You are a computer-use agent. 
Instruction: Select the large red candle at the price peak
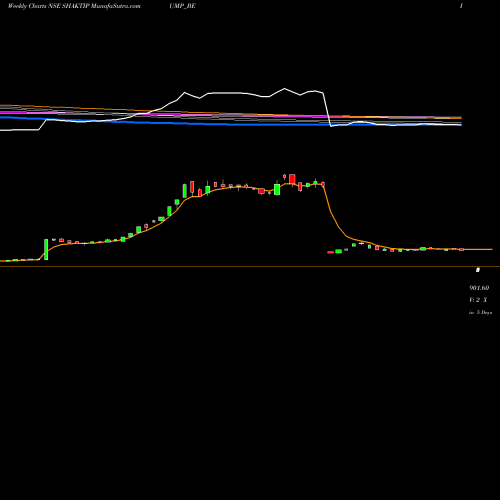(x=292, y=179)
